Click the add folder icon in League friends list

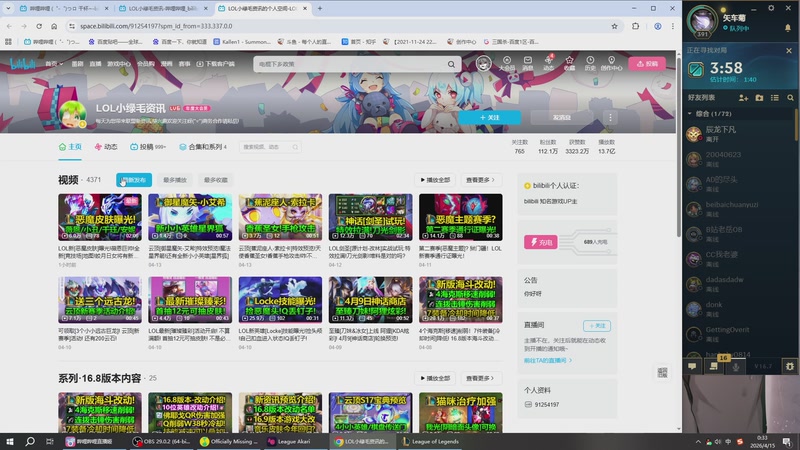pyautogui.click(x=759, y=97)
